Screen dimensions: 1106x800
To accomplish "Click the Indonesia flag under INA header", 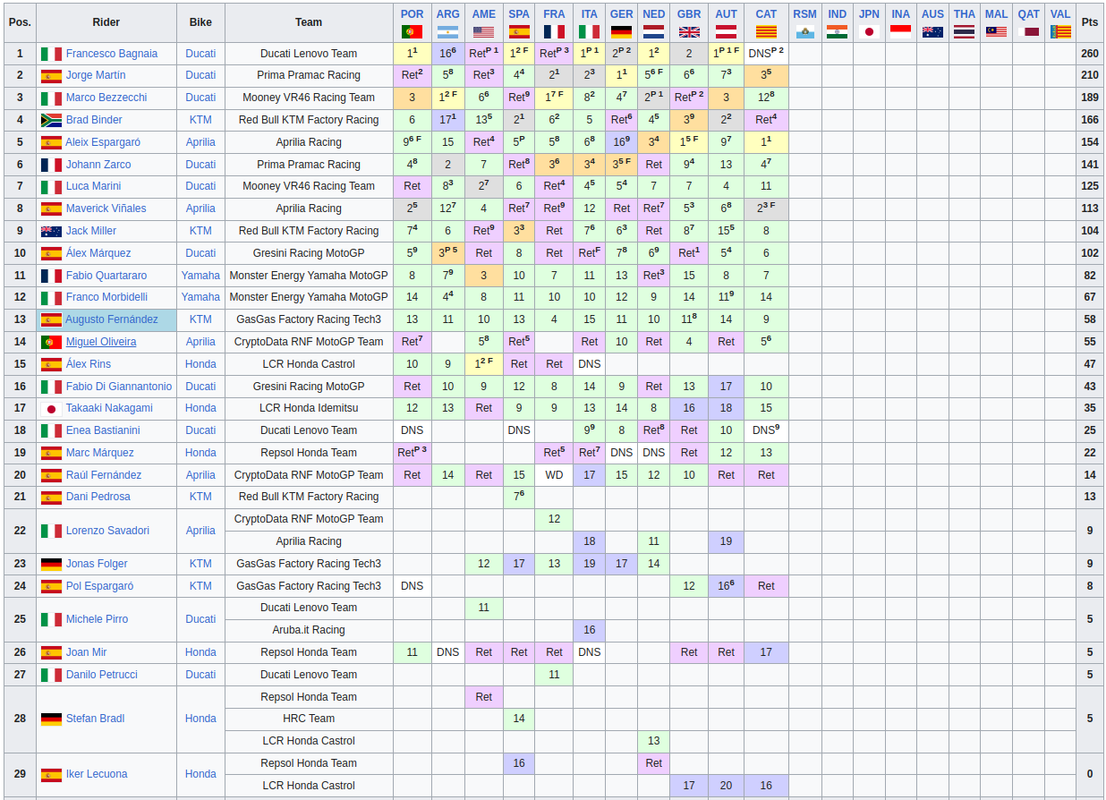I will coord(901,32).
